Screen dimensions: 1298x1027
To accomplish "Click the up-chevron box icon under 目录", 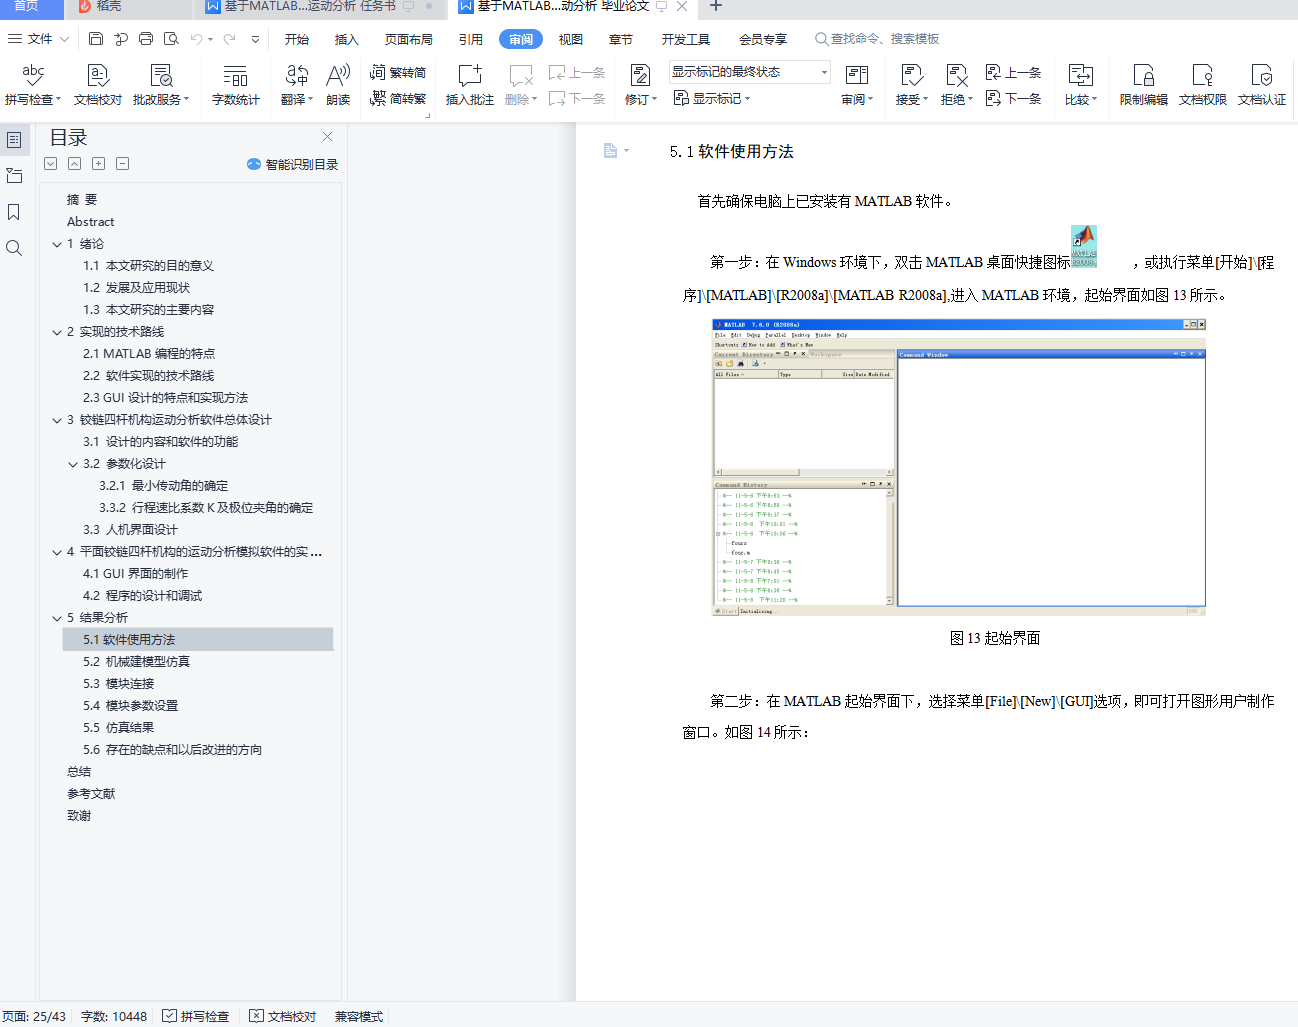I will click(x=75, y=164).
